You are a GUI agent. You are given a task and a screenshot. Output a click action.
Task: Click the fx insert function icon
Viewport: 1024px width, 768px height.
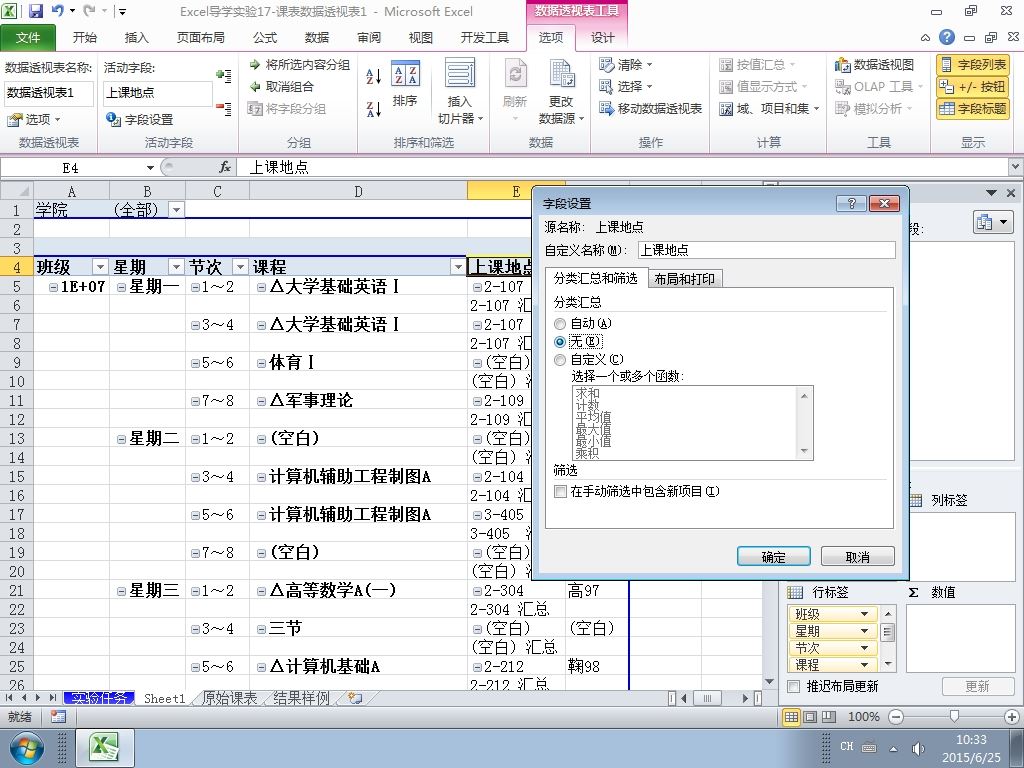225,168
